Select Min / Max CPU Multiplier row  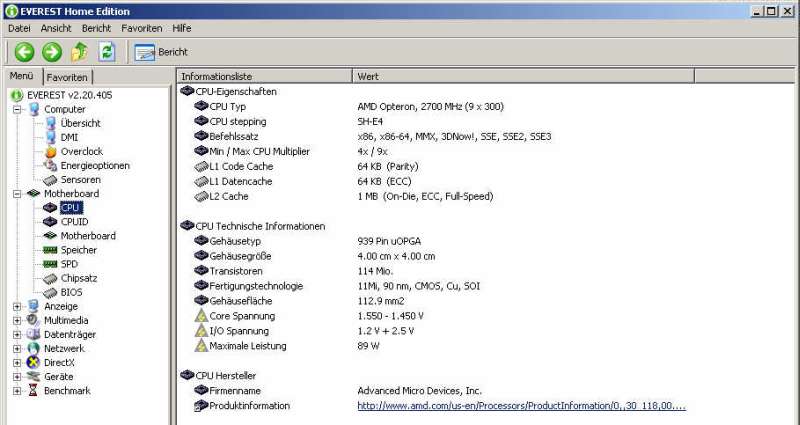tap(291, 152)
